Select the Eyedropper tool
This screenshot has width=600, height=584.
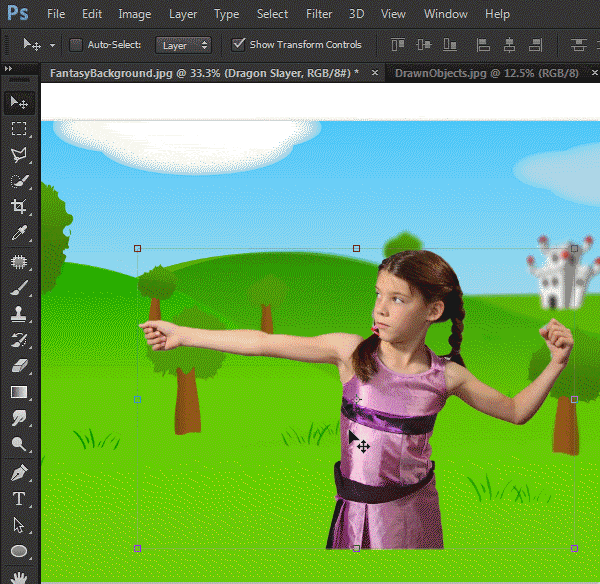point(19,232)
